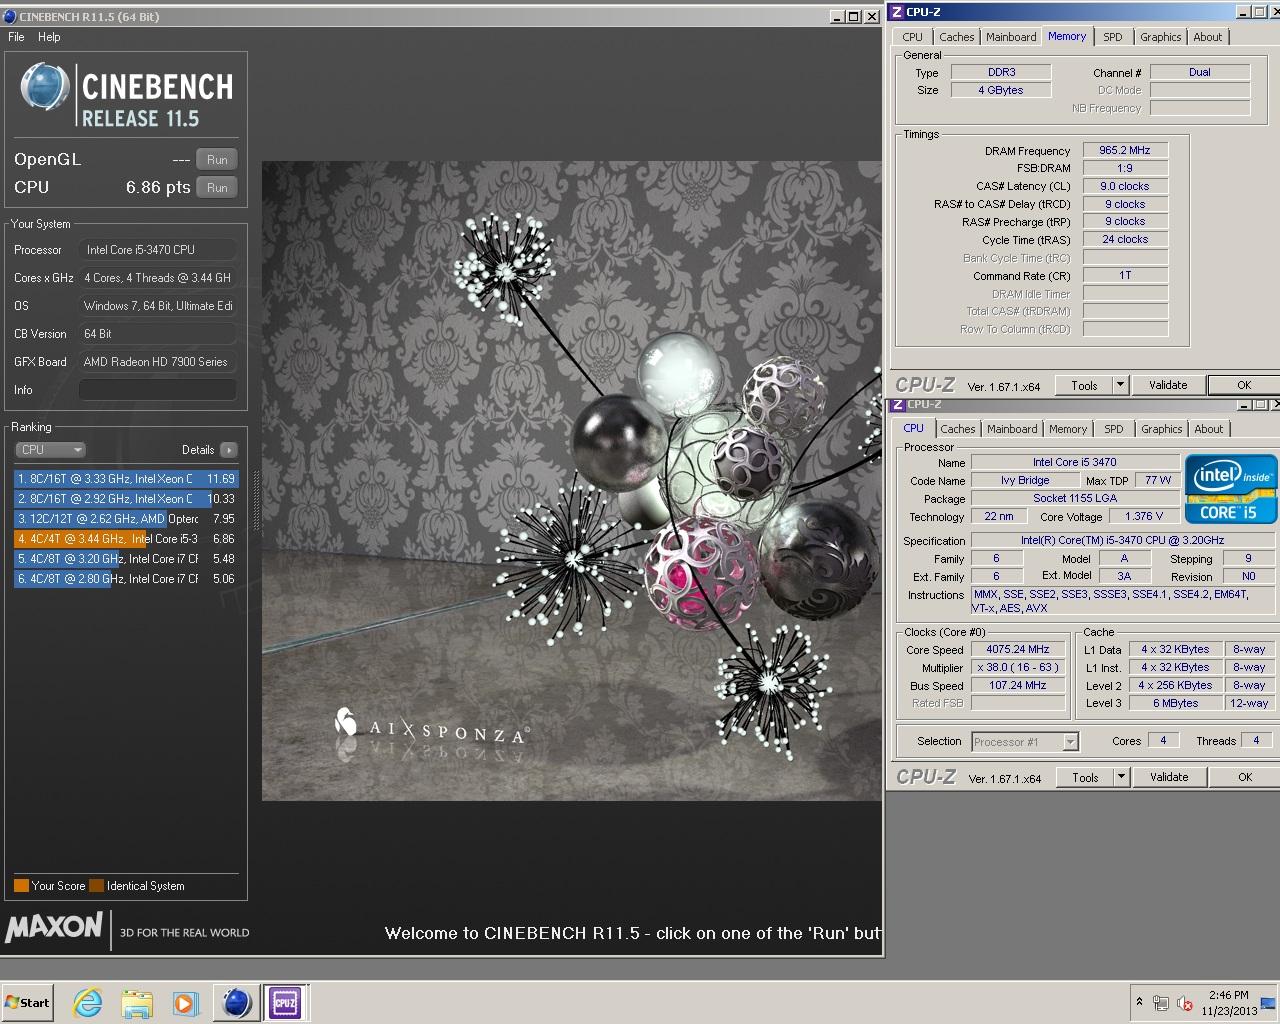Run the OpenGL benchmark

click(x=217, y=160)
